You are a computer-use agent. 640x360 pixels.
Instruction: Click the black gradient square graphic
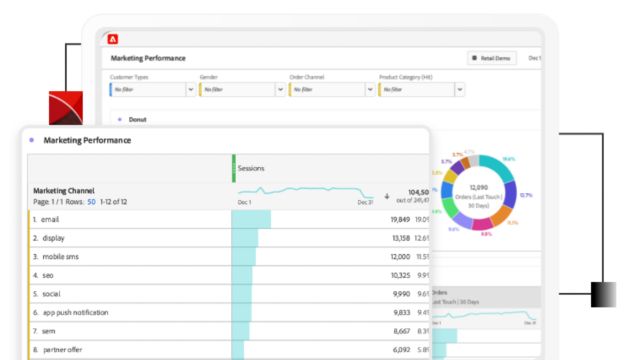coord(603,294)
